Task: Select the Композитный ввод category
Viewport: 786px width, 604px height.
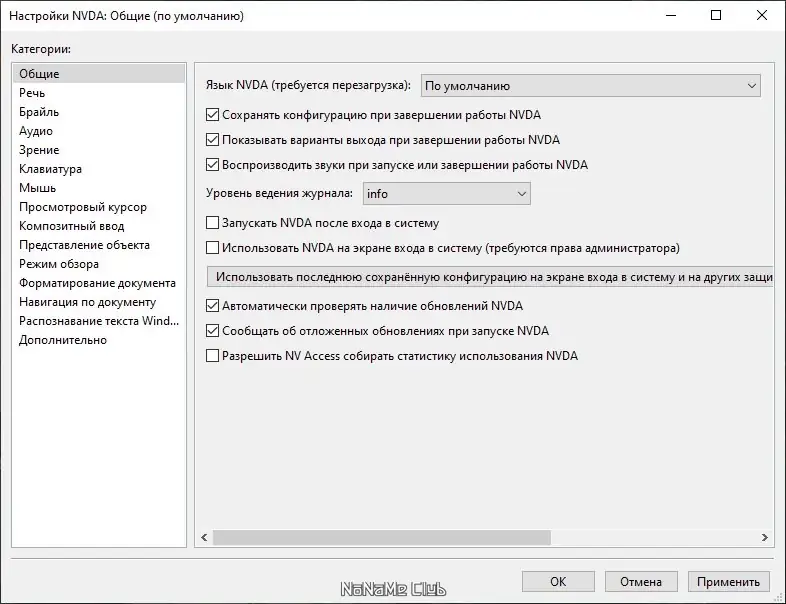Action: click(99, 226)
